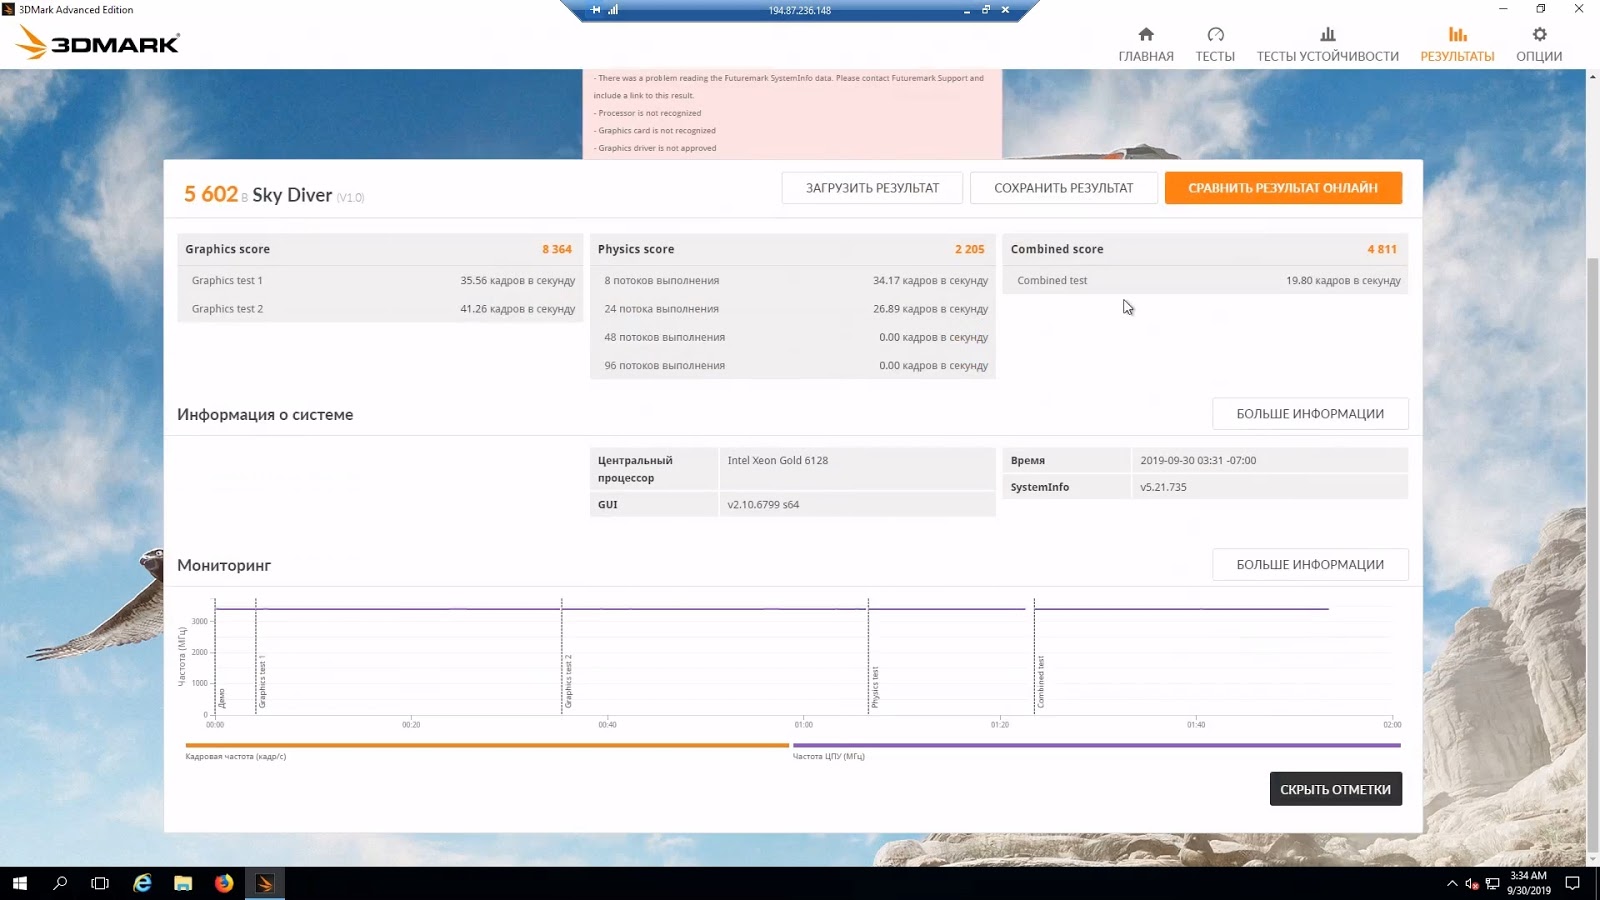Open Windows taskbar search

click(60, 883)
